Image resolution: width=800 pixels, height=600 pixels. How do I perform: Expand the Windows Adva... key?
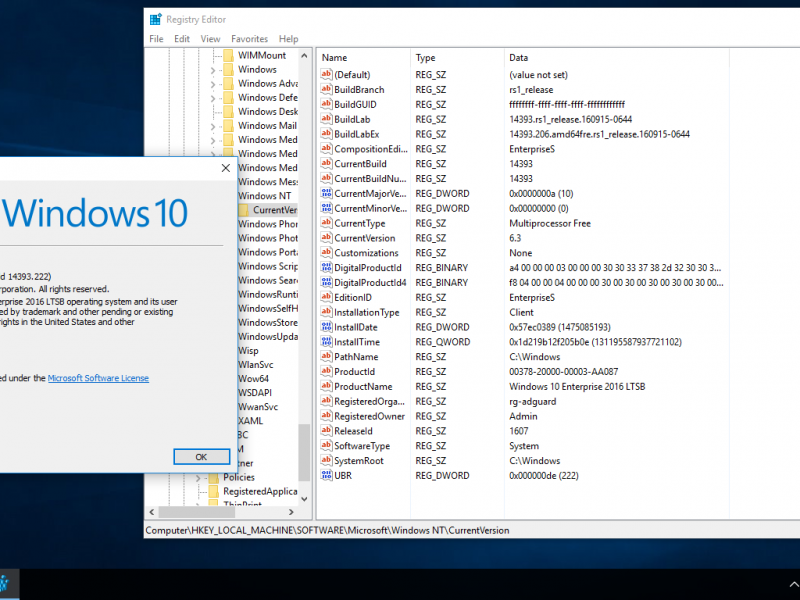pos(213,84)
